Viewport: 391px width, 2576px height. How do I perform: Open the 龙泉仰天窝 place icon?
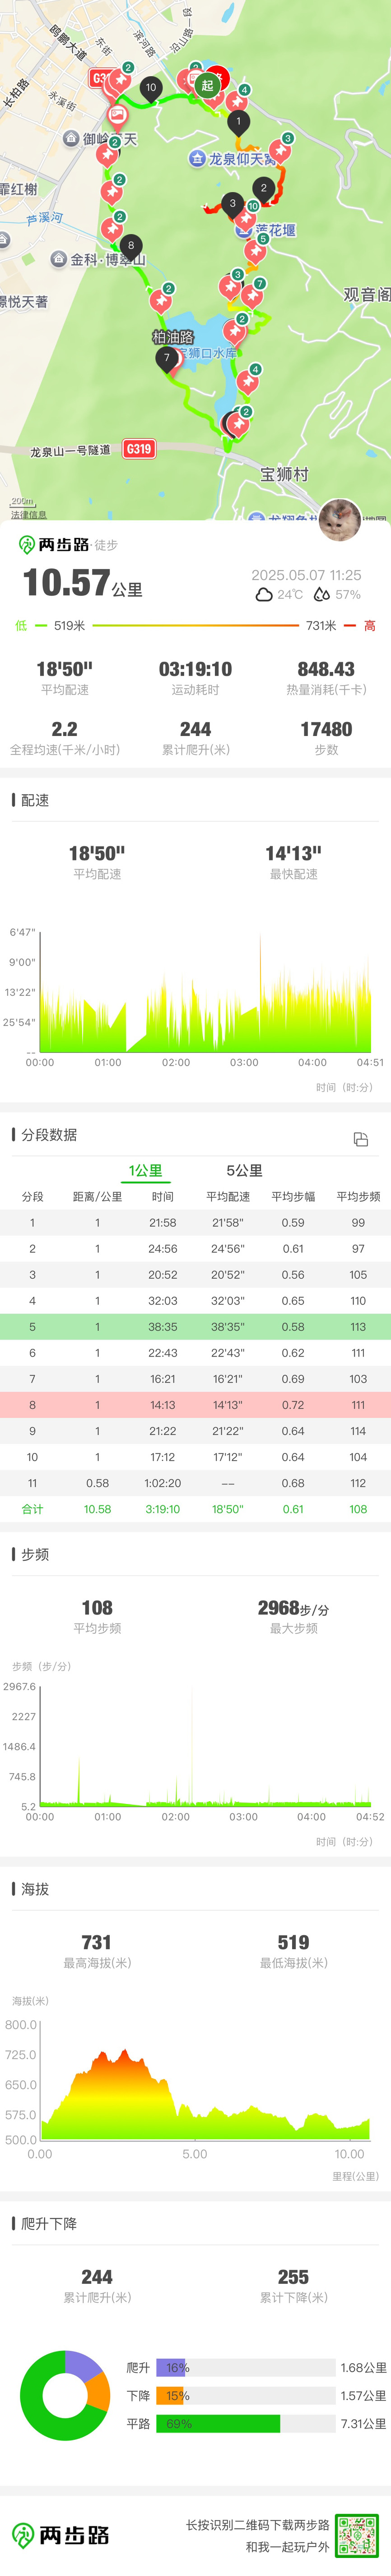pos(197,158)
